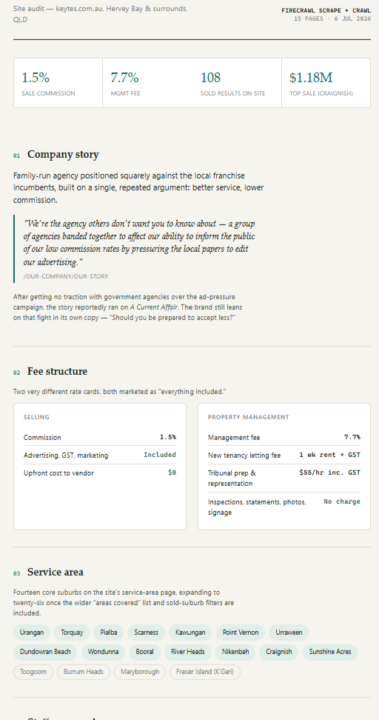Select the Fraser Island (K'Gari) chip
This screenshot has height=720, width=379.
click(205, 672)
